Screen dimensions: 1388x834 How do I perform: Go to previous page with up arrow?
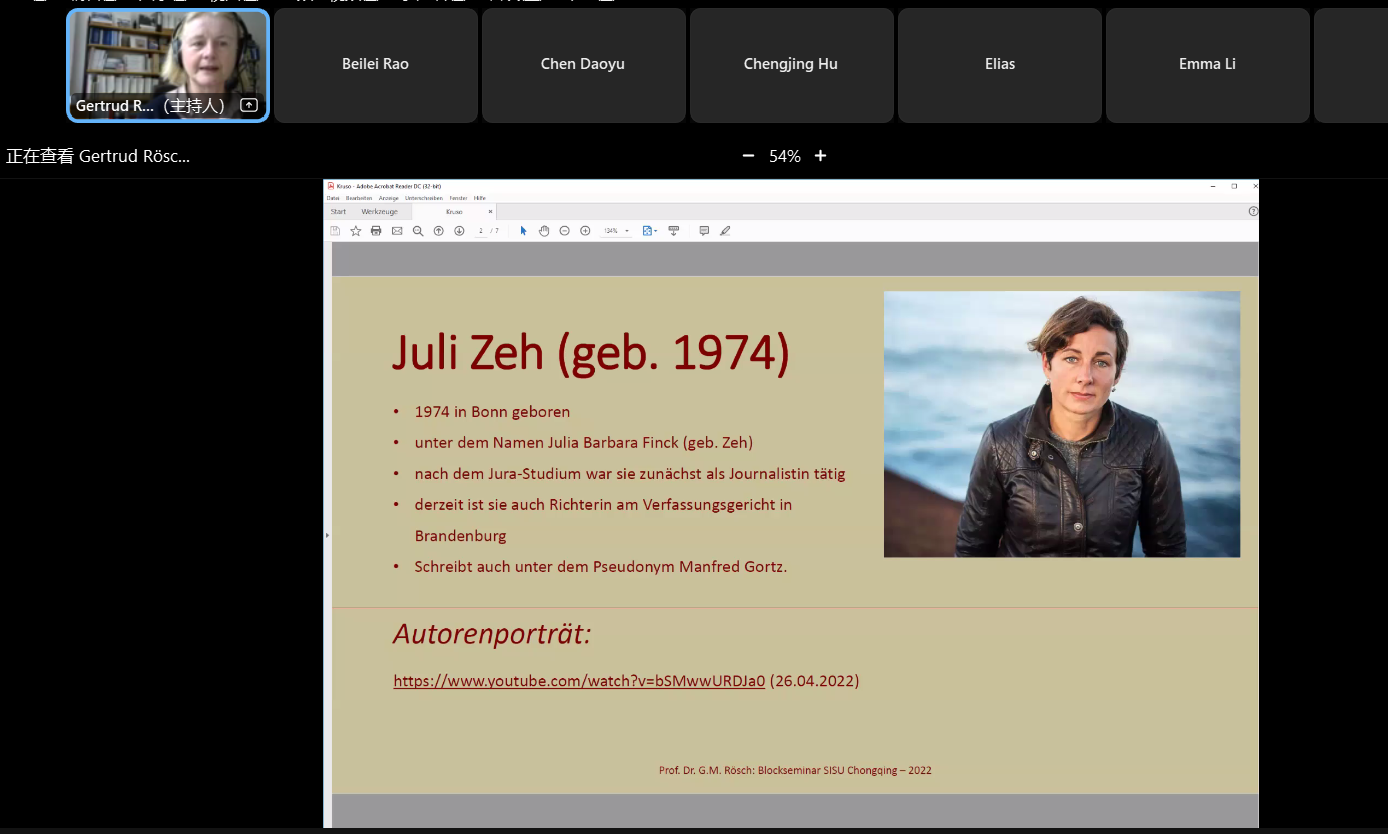pyautogui.click(x=438, y=231)
